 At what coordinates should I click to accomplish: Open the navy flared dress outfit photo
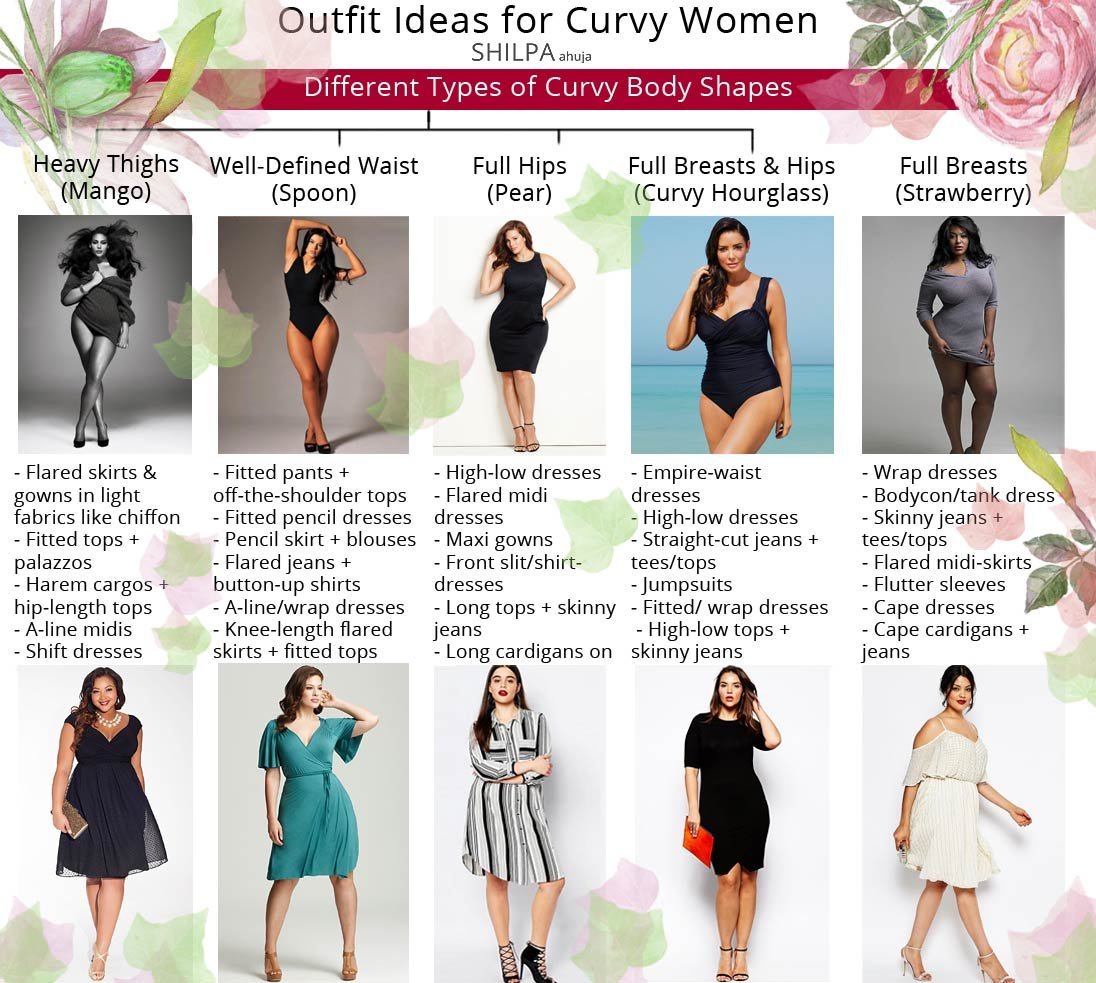coord(105,823)
